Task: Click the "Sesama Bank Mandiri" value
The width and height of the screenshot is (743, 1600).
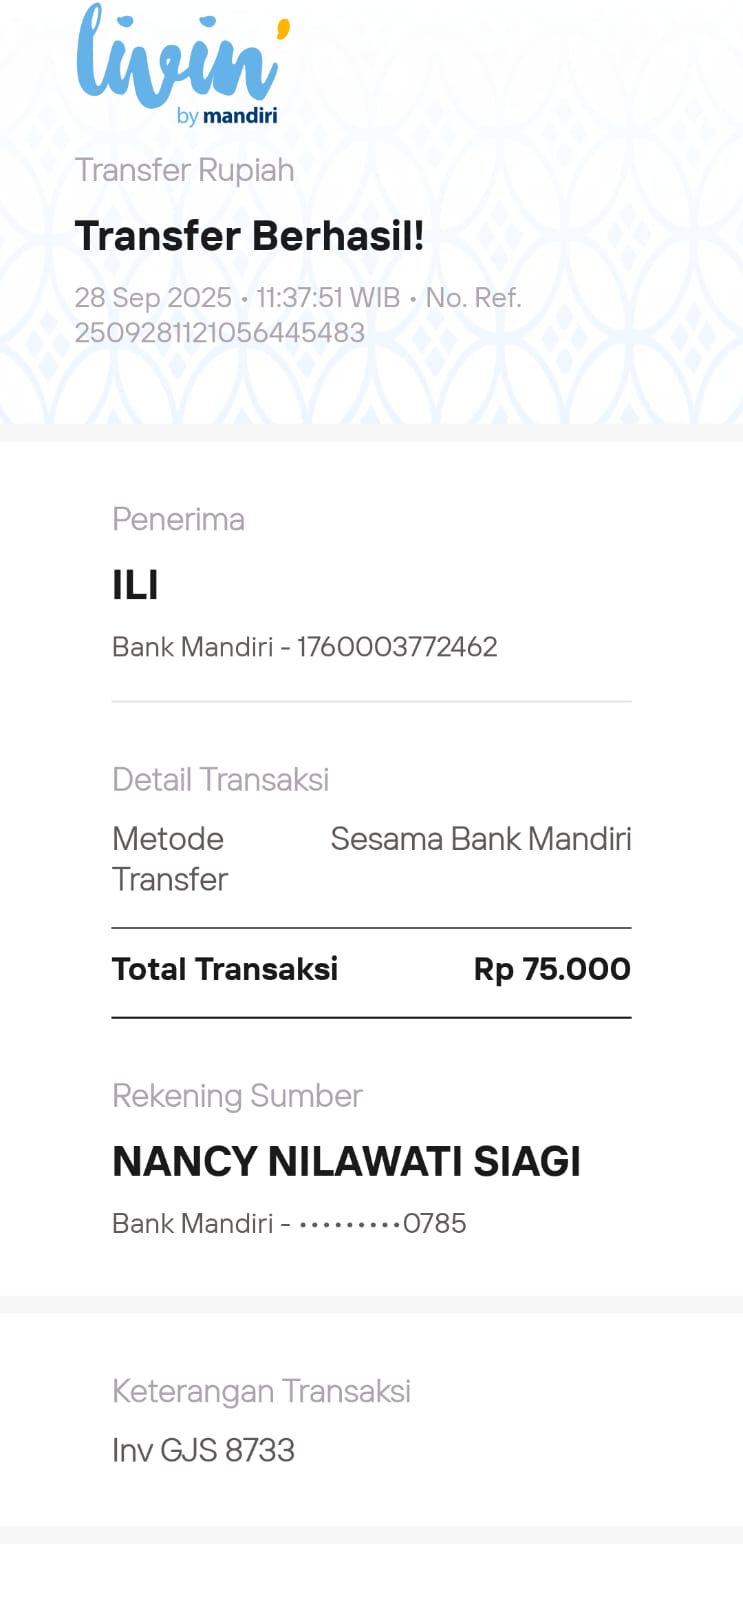Action: (480, 839)
